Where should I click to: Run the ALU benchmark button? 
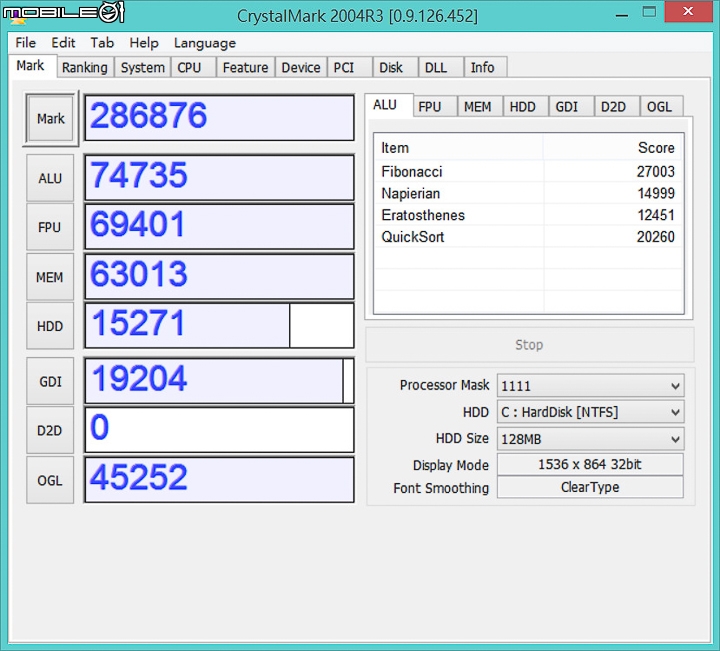50,178
